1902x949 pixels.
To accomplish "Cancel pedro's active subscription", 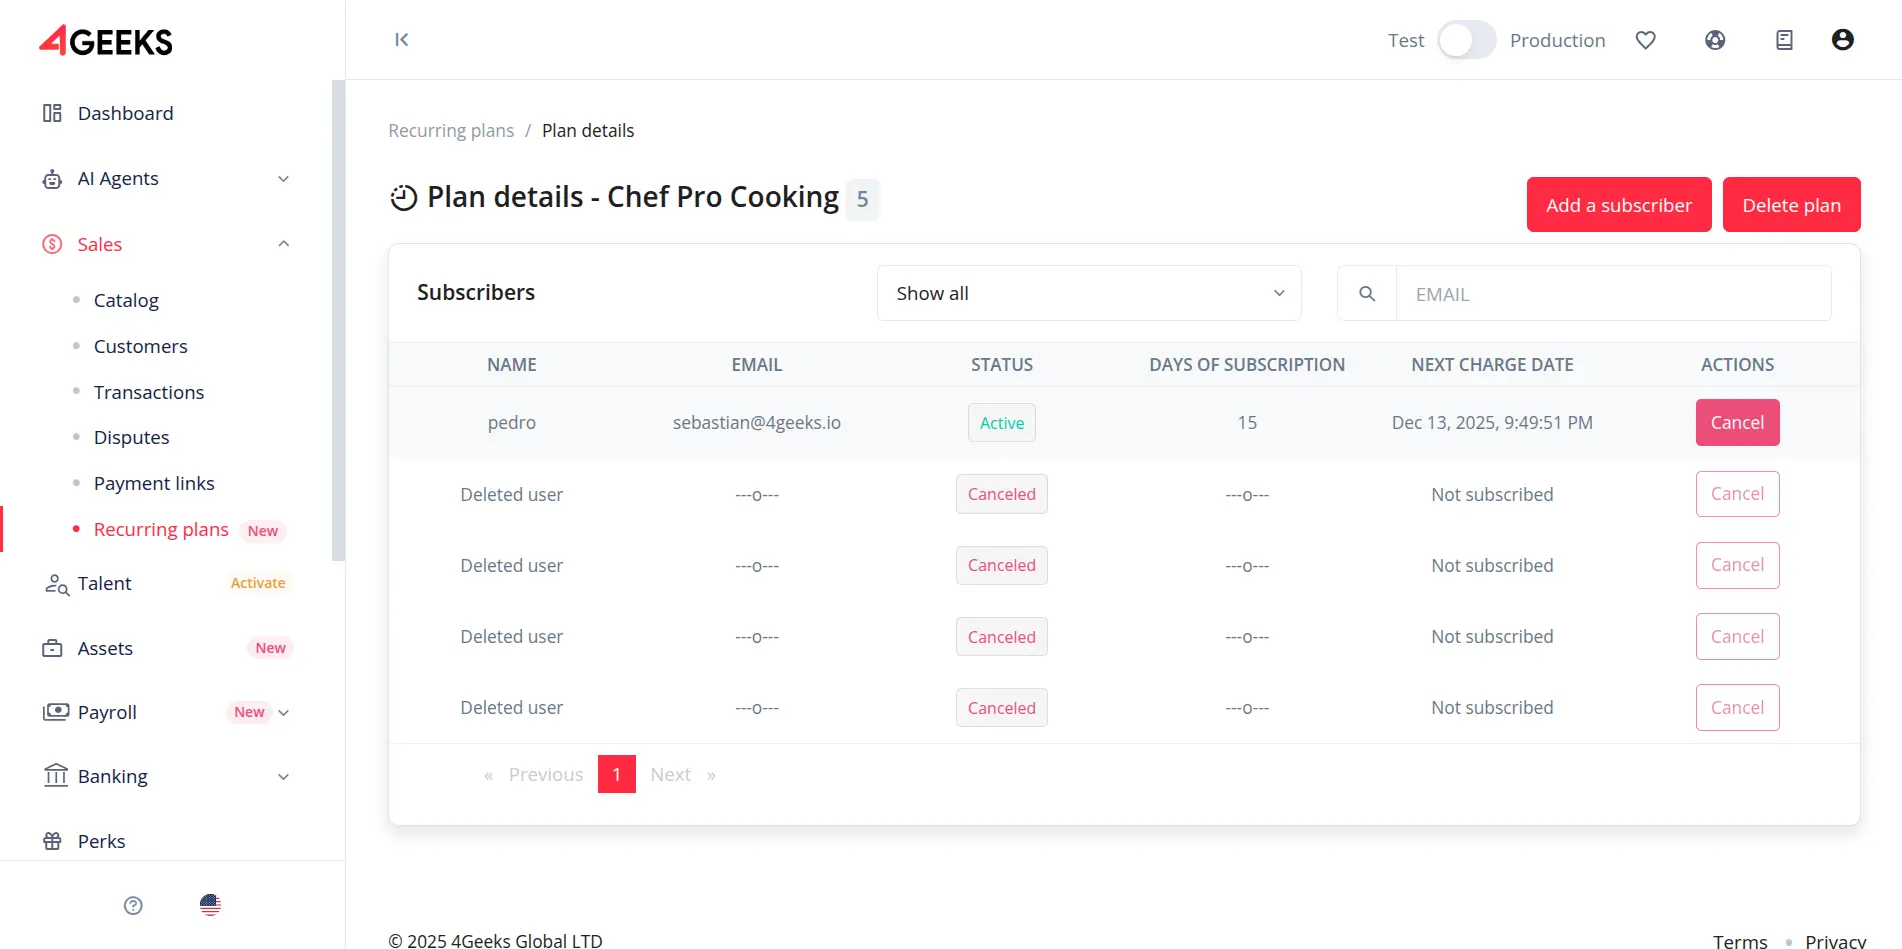I will pos(1737,422).
